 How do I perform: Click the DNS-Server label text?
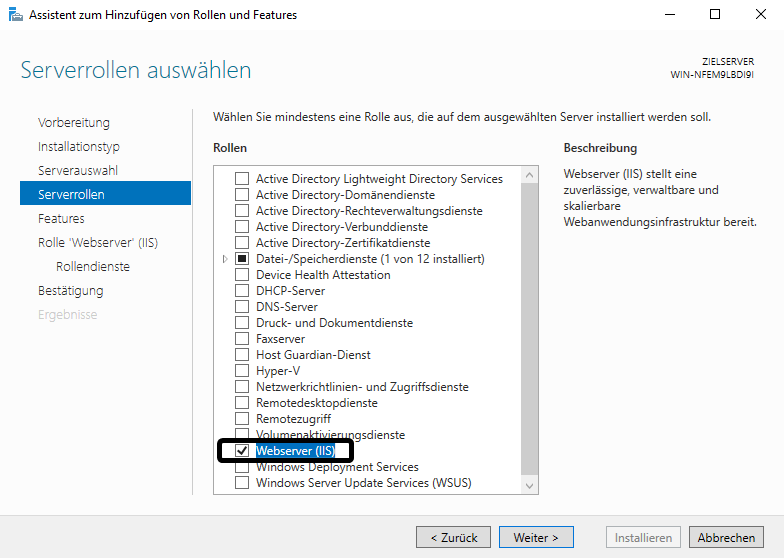click(286, 306)
